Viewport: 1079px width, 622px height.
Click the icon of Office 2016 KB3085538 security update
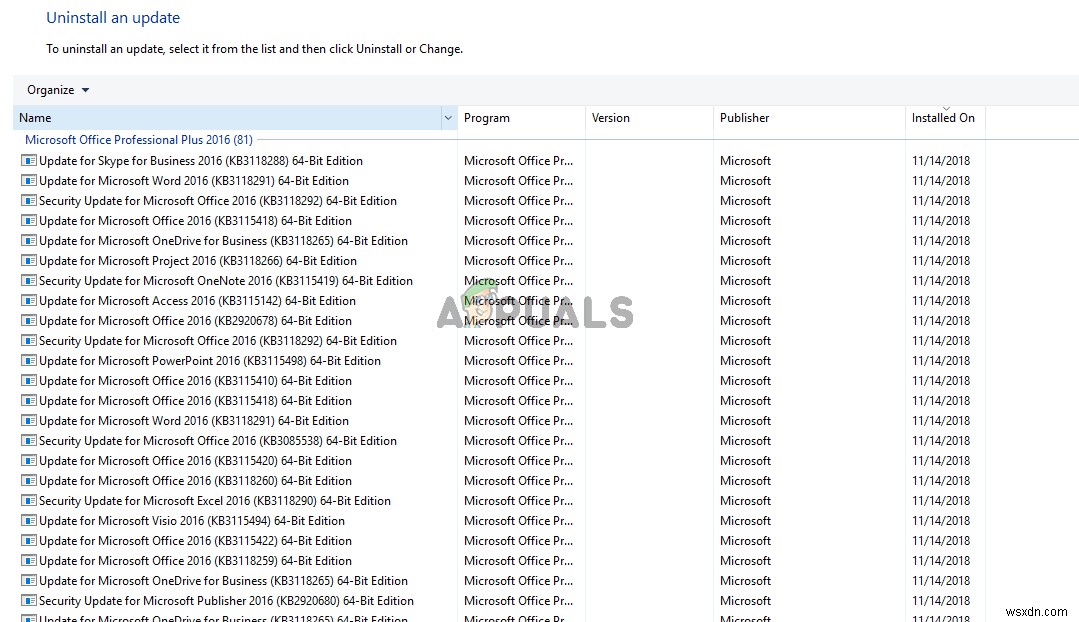(28, 440)
